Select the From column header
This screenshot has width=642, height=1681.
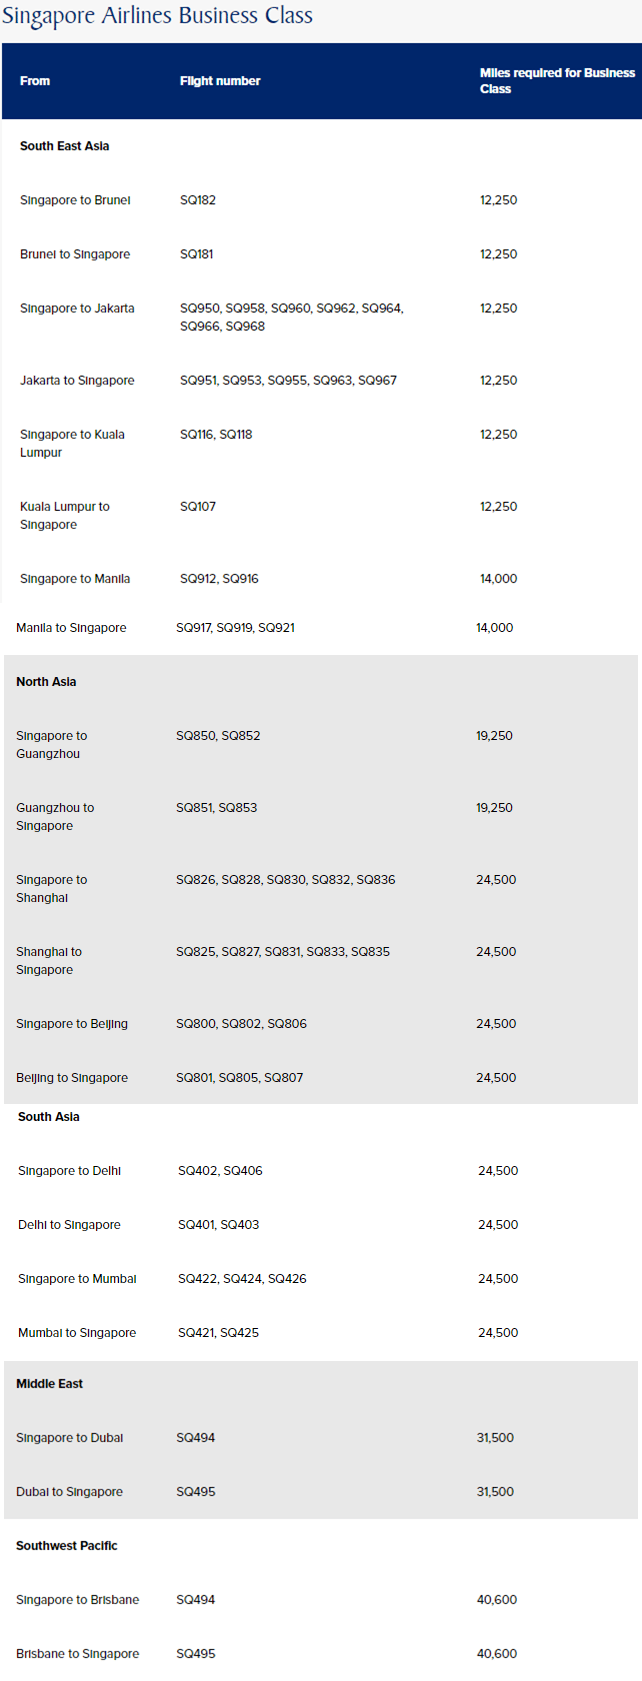coord(35,81)
